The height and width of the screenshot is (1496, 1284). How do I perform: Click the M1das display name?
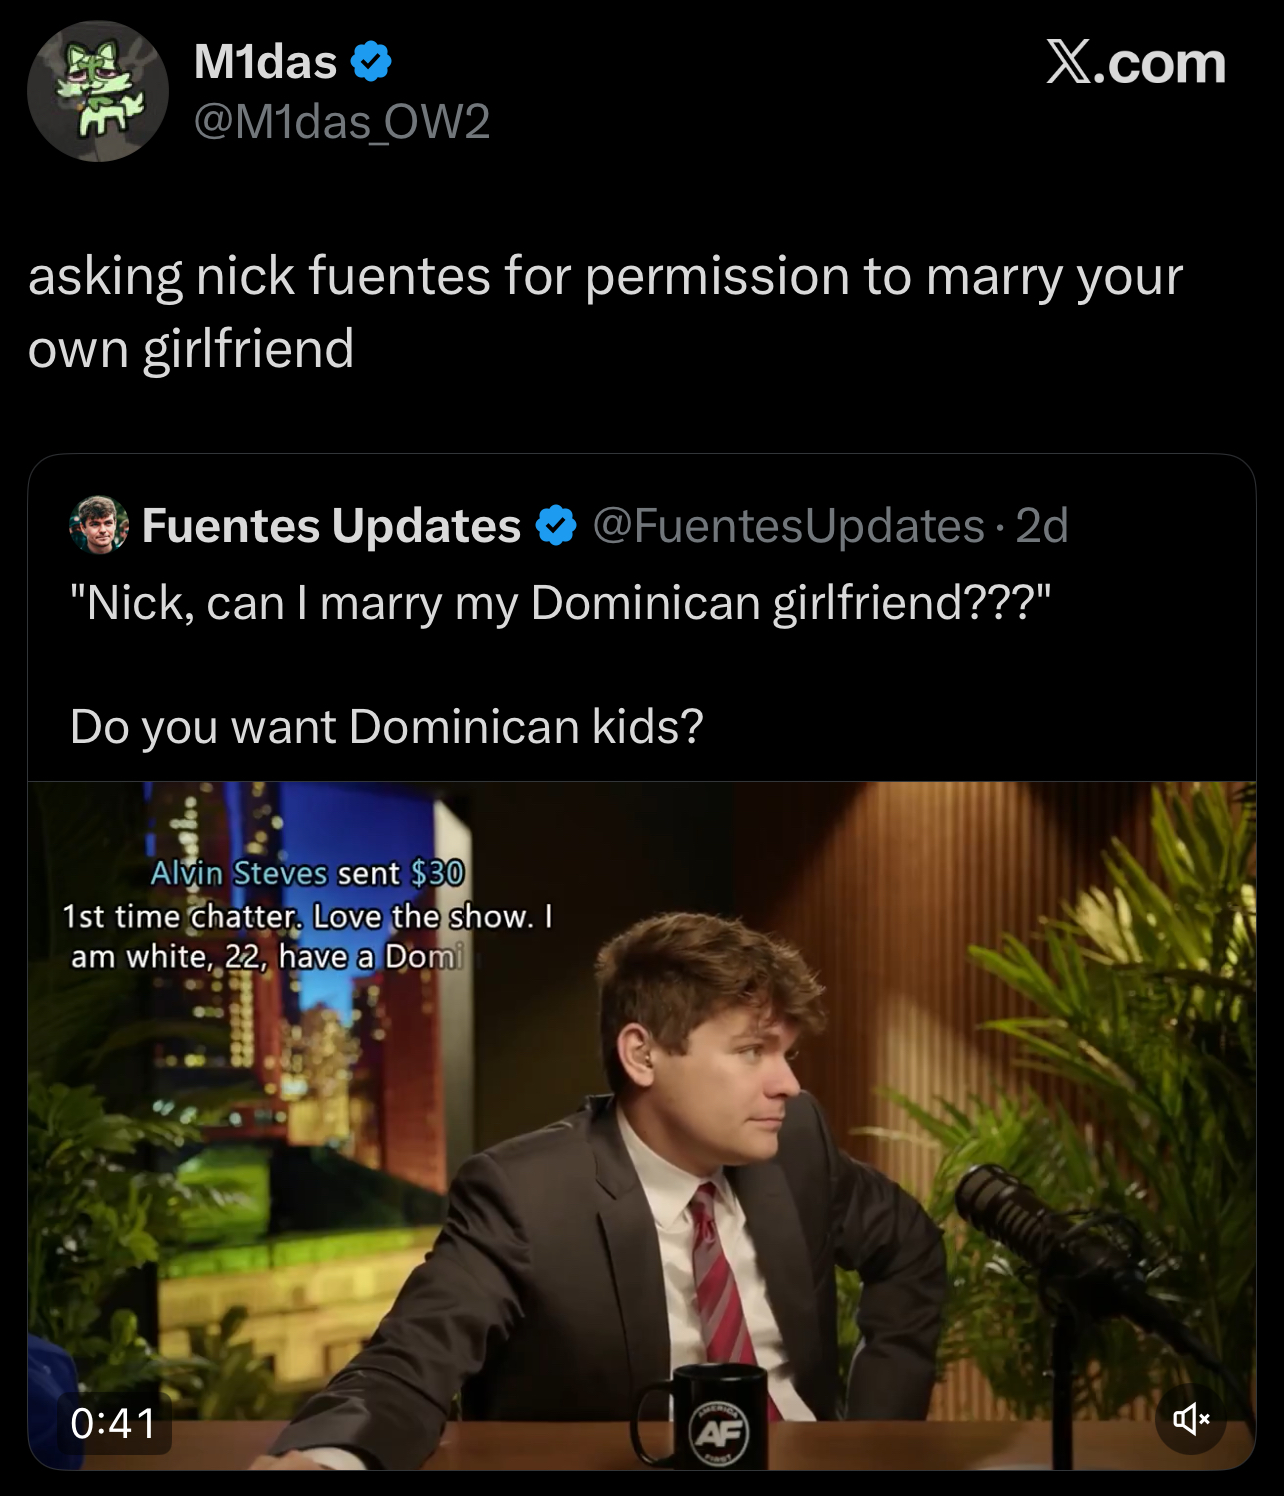point(265,62)
